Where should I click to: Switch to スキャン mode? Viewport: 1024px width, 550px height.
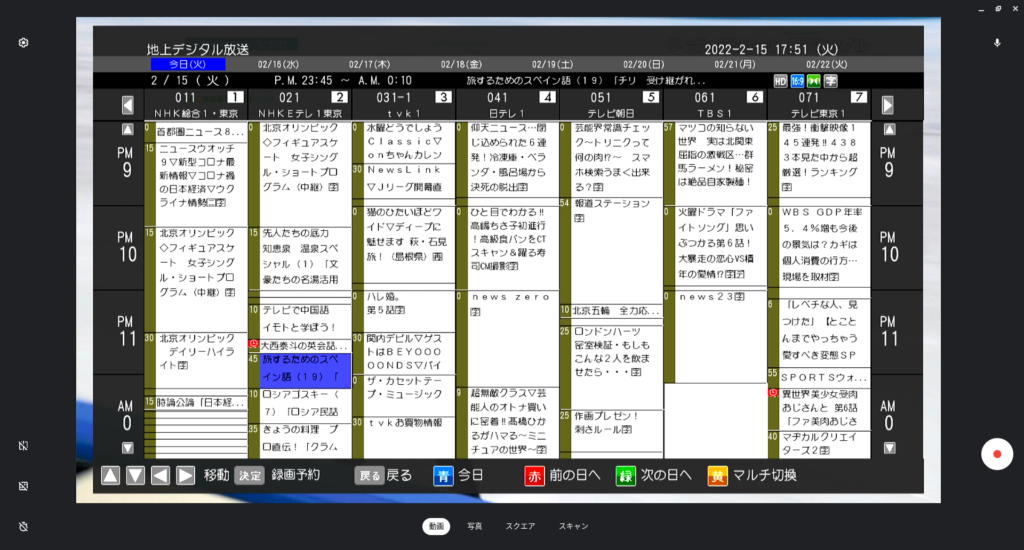[x=573, y=526]
